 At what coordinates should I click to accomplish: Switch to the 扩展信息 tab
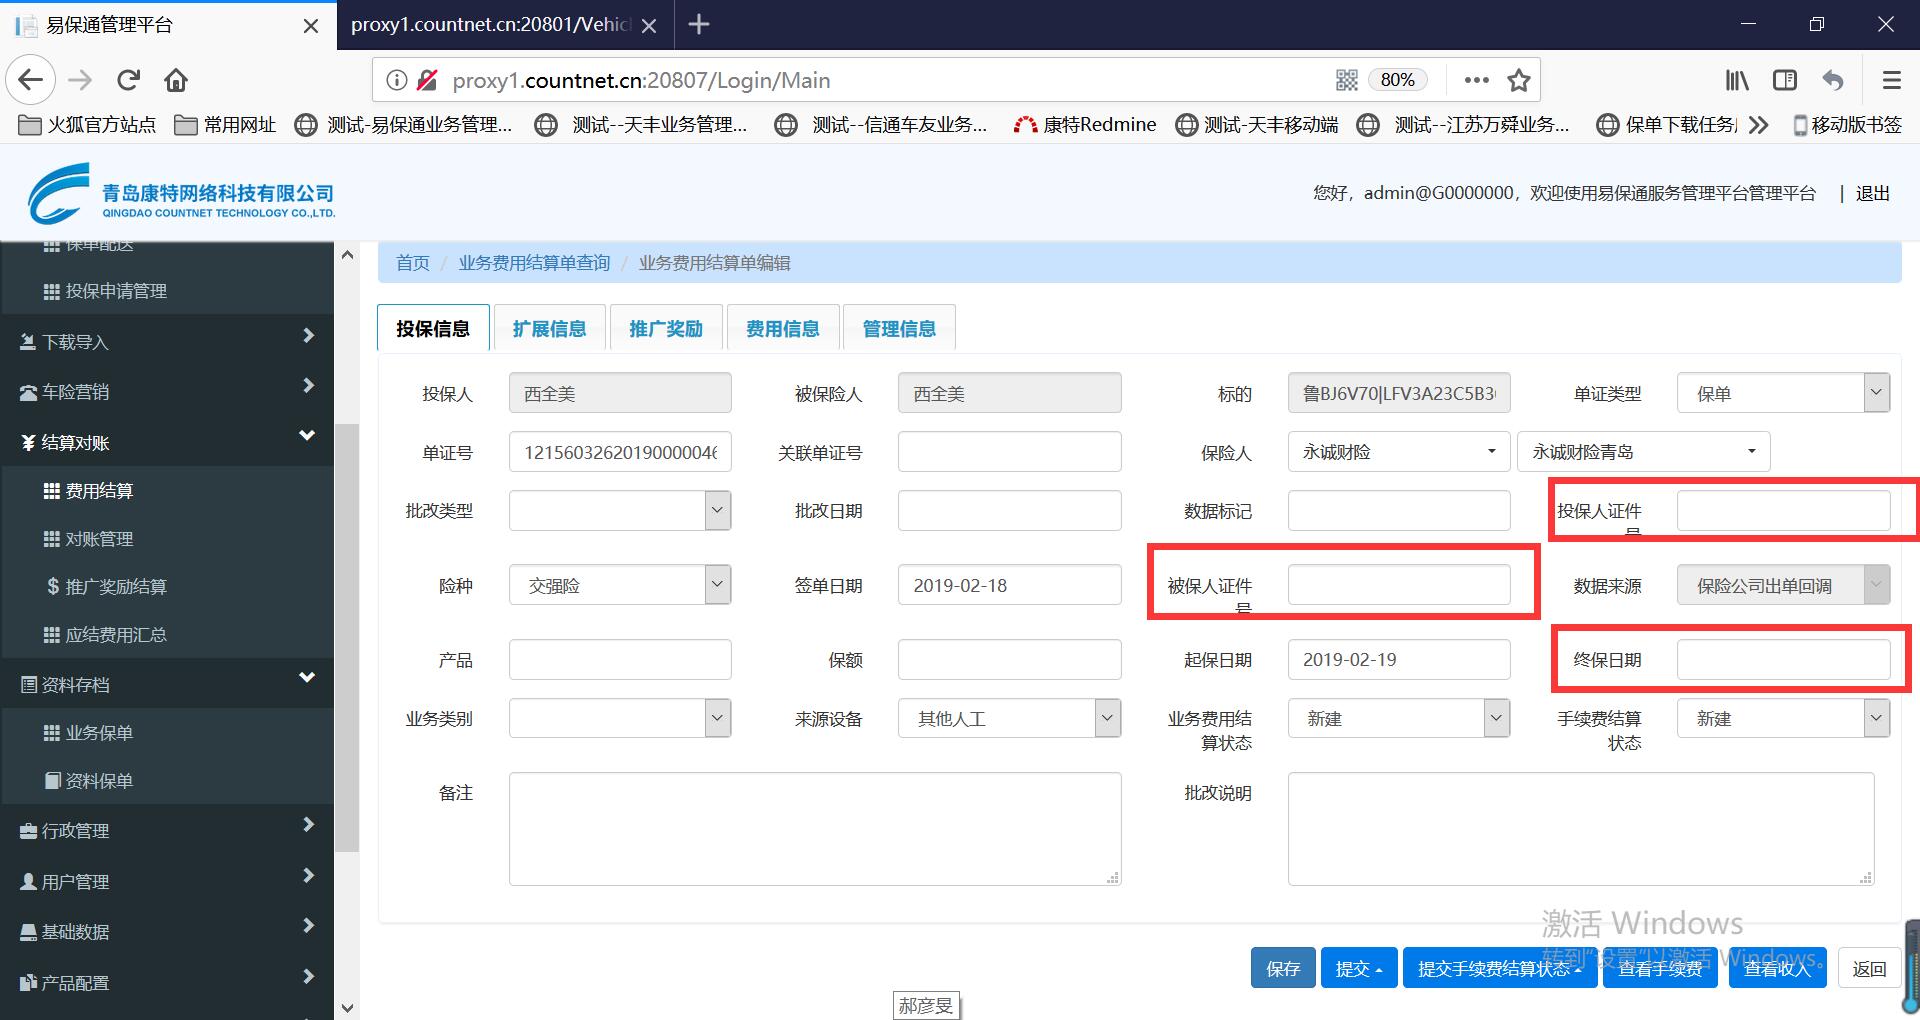549,329
